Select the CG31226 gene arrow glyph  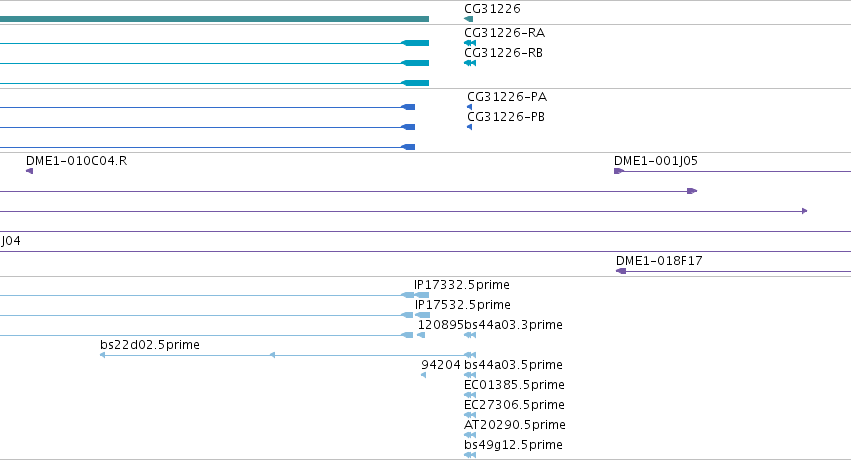pos(468,19)
